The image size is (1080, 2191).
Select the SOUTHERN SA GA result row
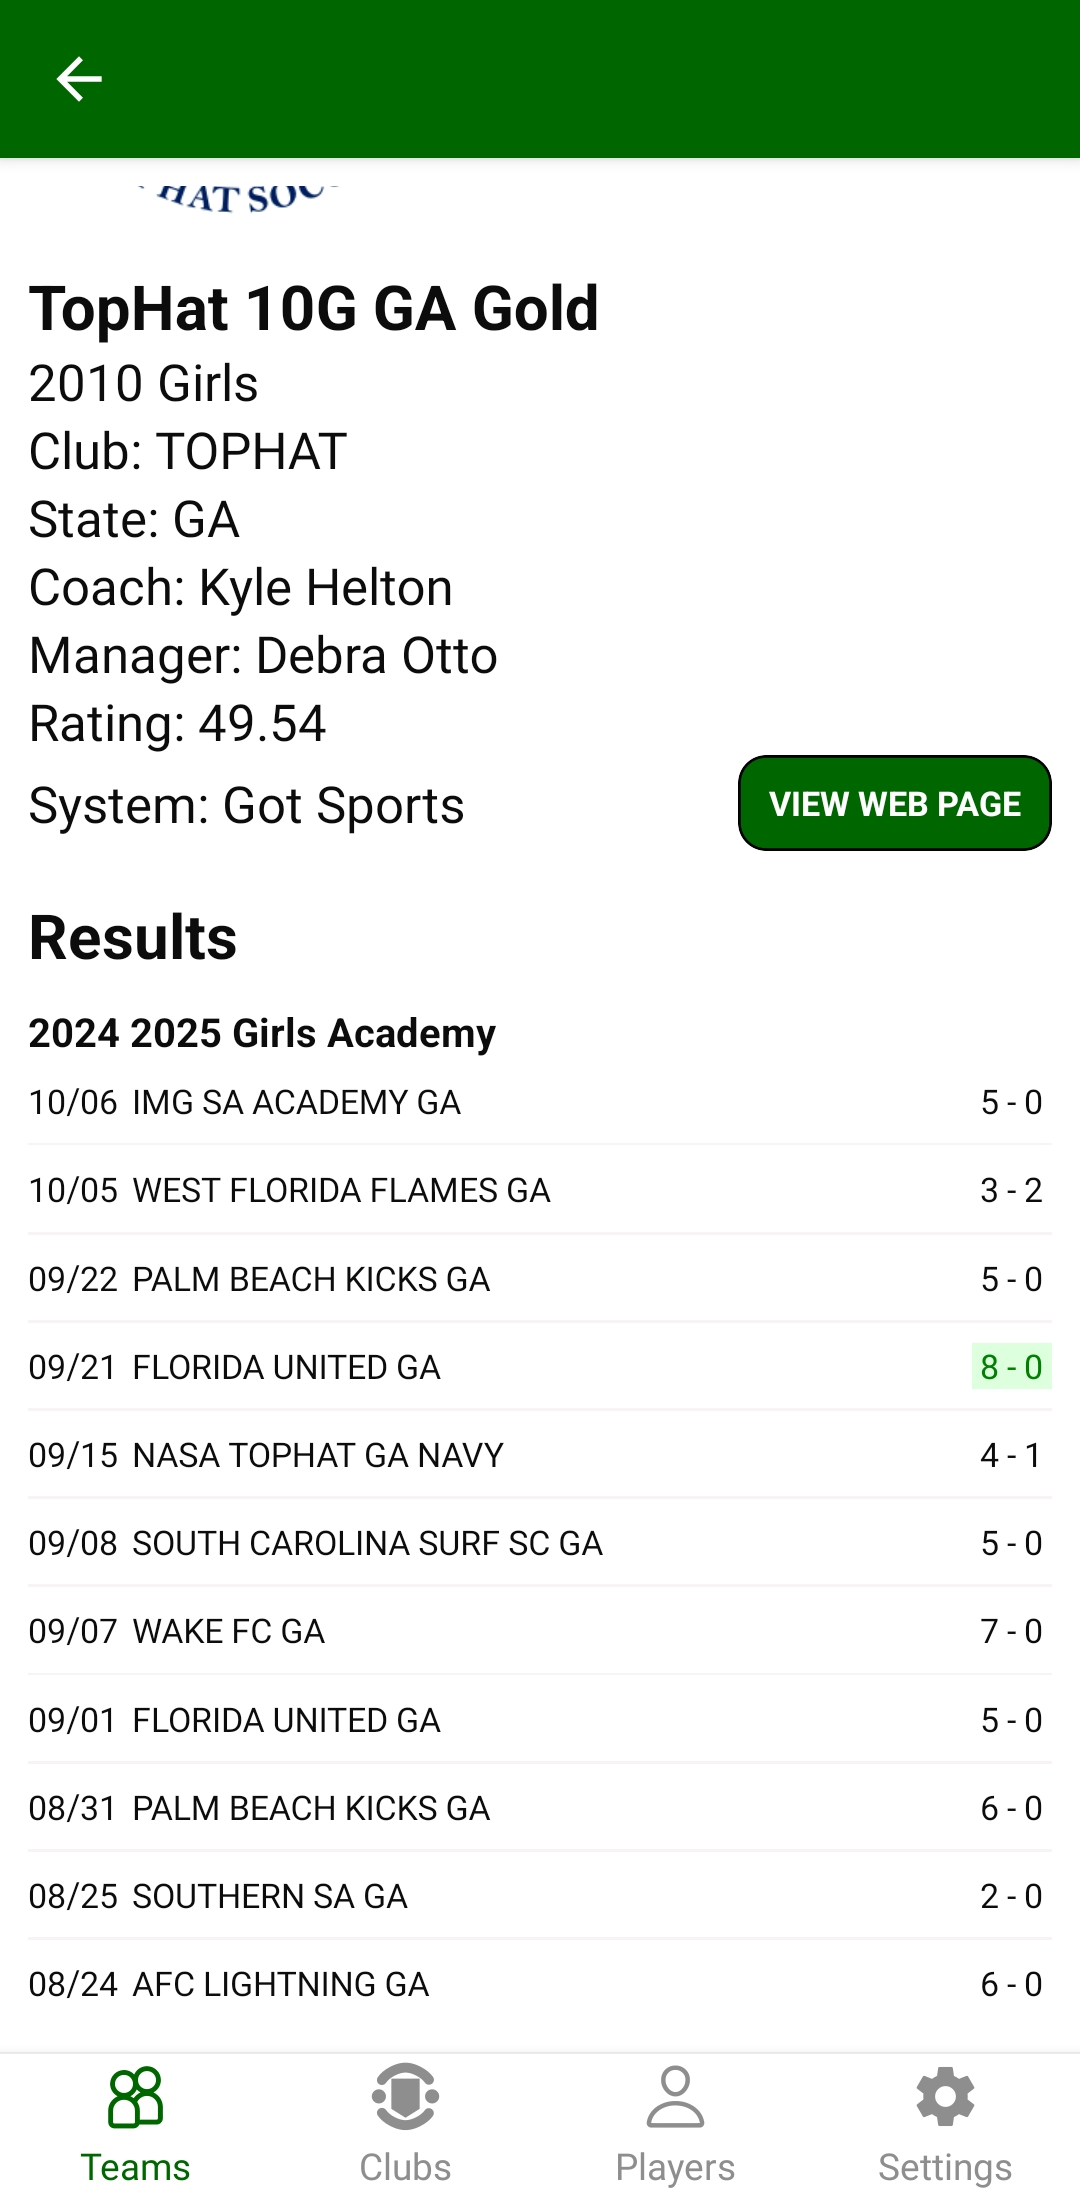click(540, 1896)
